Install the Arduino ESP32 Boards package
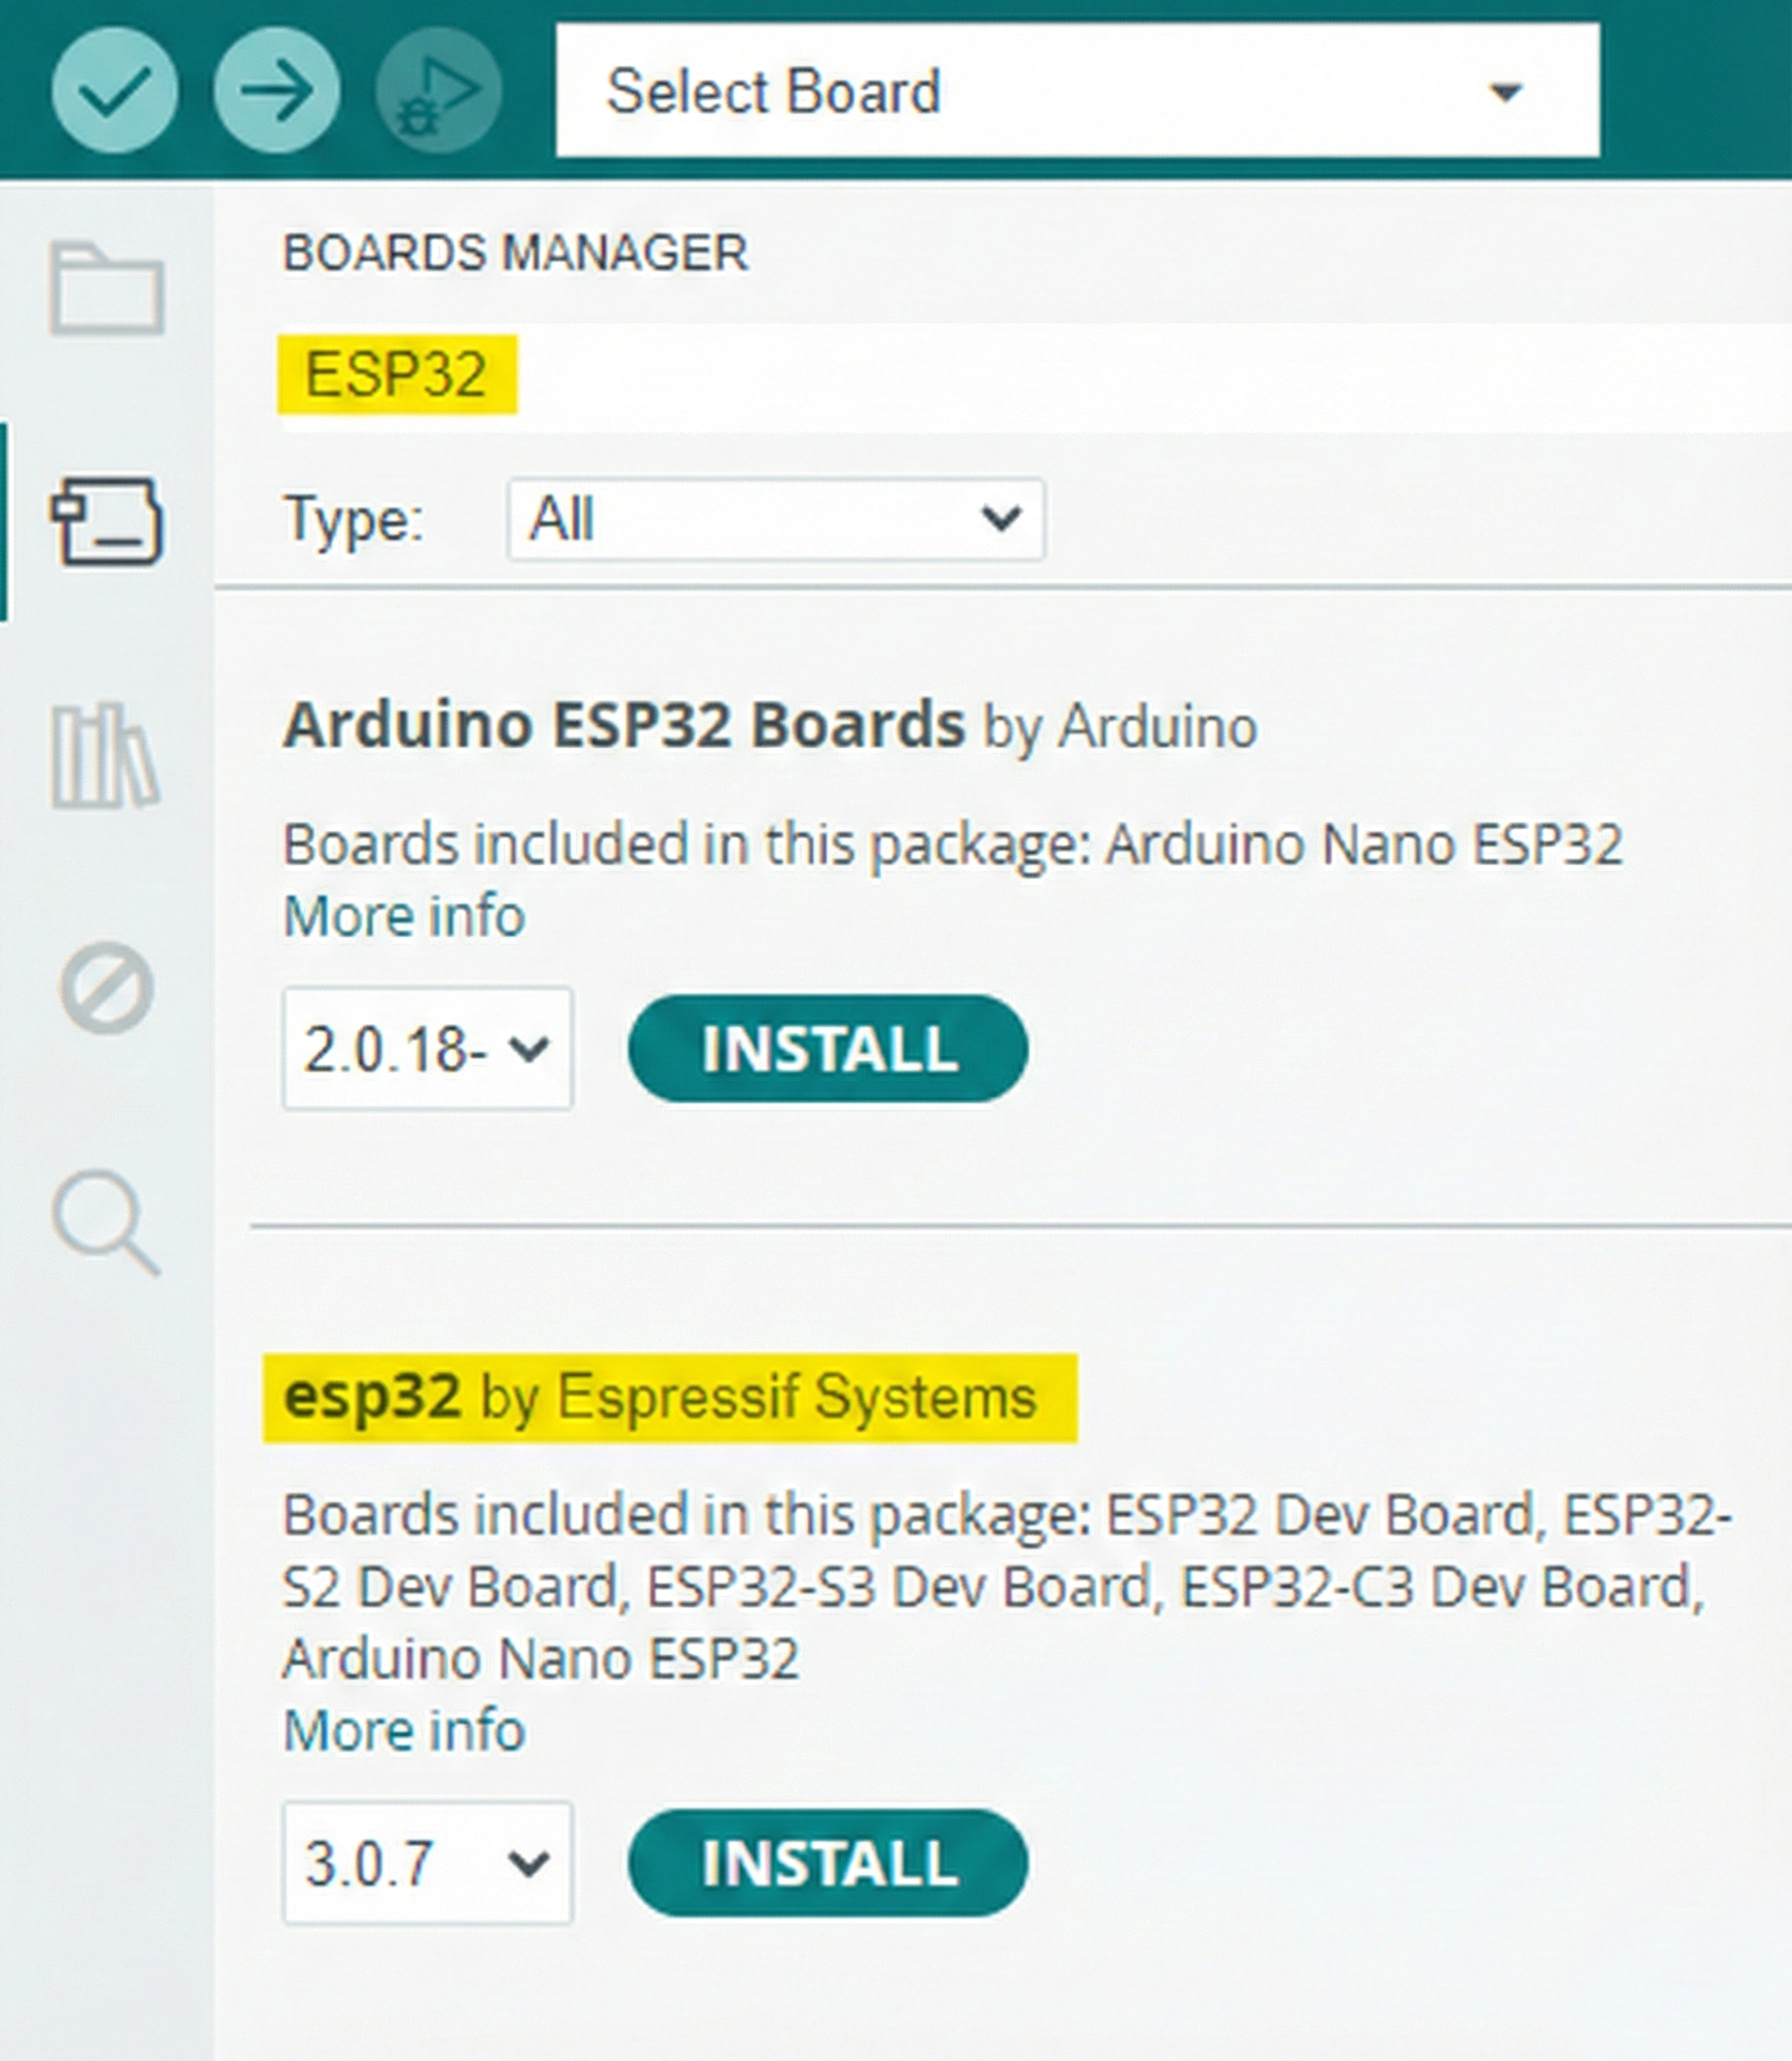Image resolution: width=1792 pixels, height=2061 pixels. pos(827,1048)
